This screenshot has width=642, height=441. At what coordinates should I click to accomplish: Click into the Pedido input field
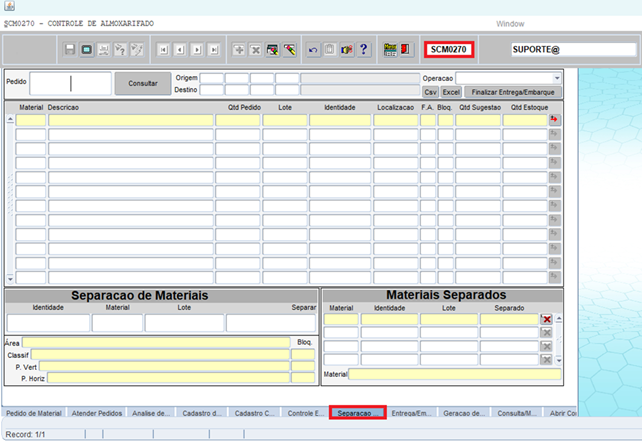point(70,84)
